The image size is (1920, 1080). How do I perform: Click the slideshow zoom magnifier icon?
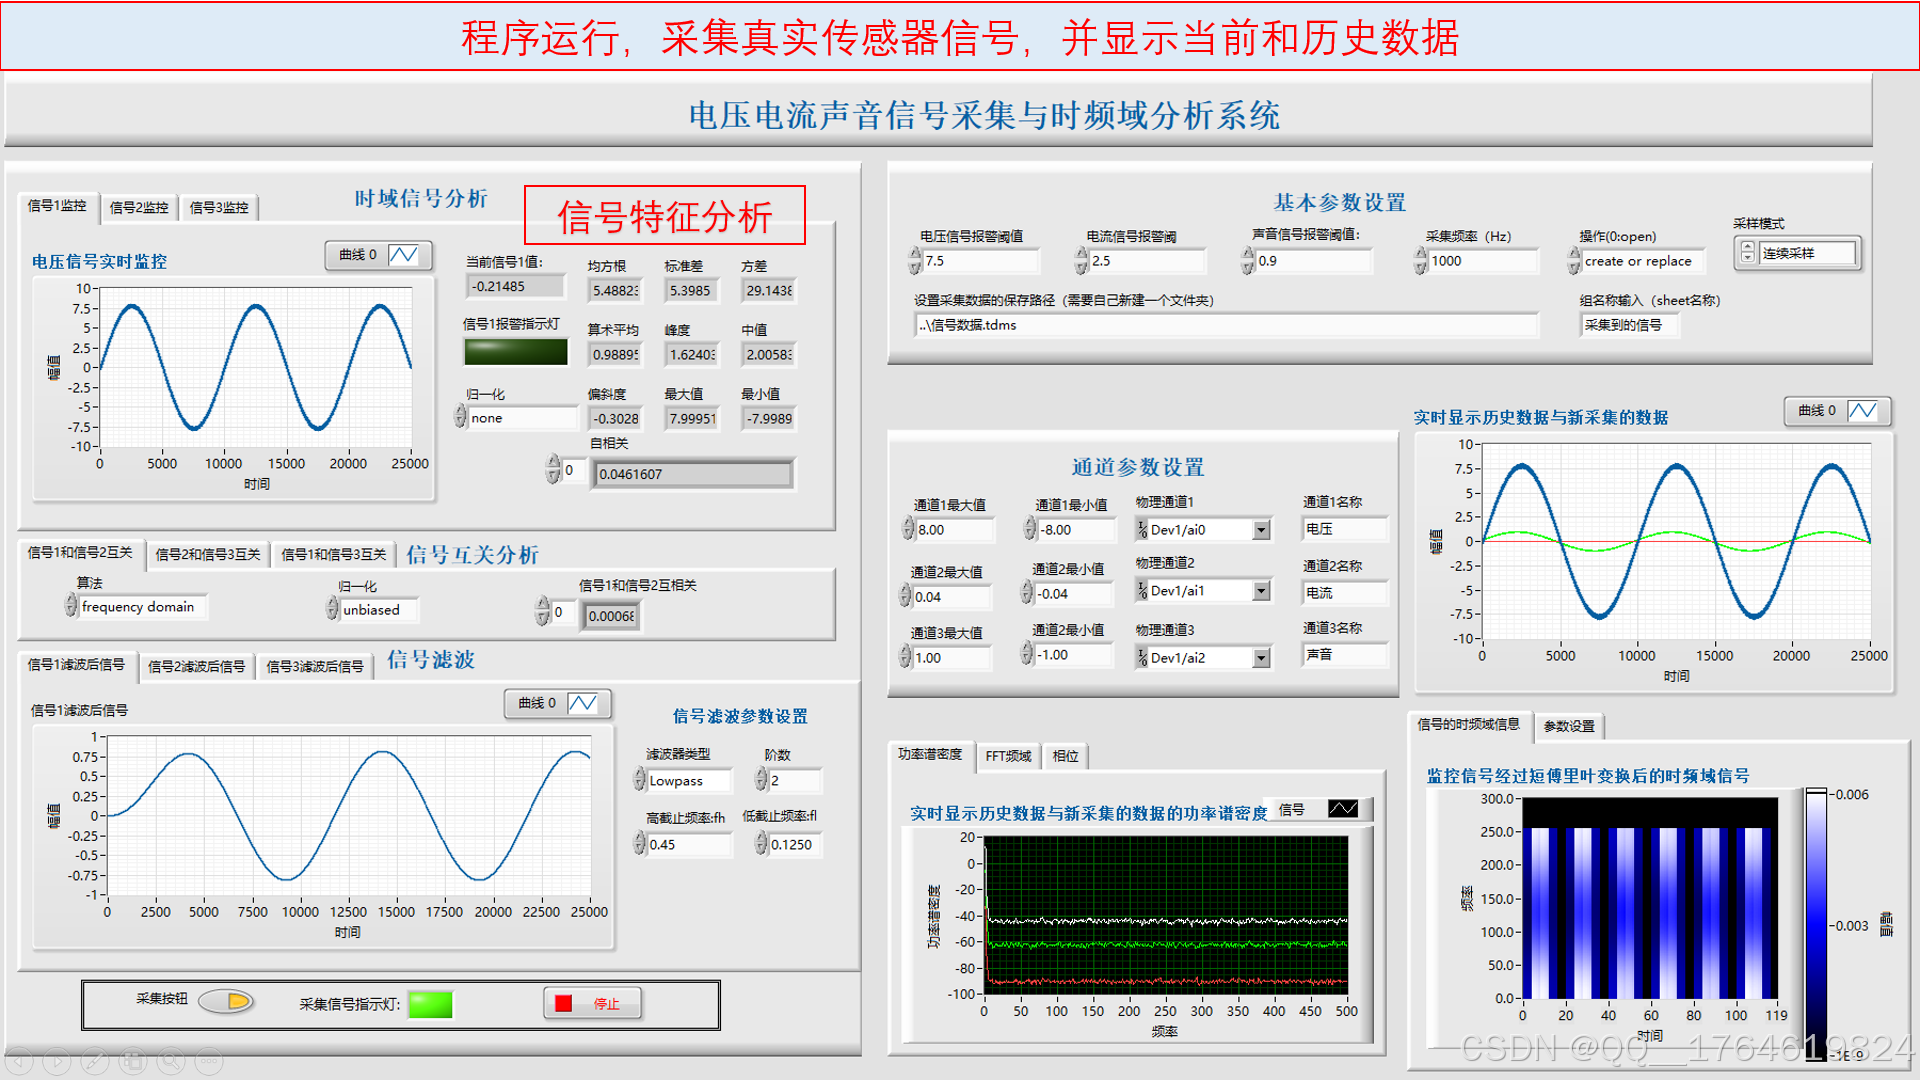(171, 1060)
